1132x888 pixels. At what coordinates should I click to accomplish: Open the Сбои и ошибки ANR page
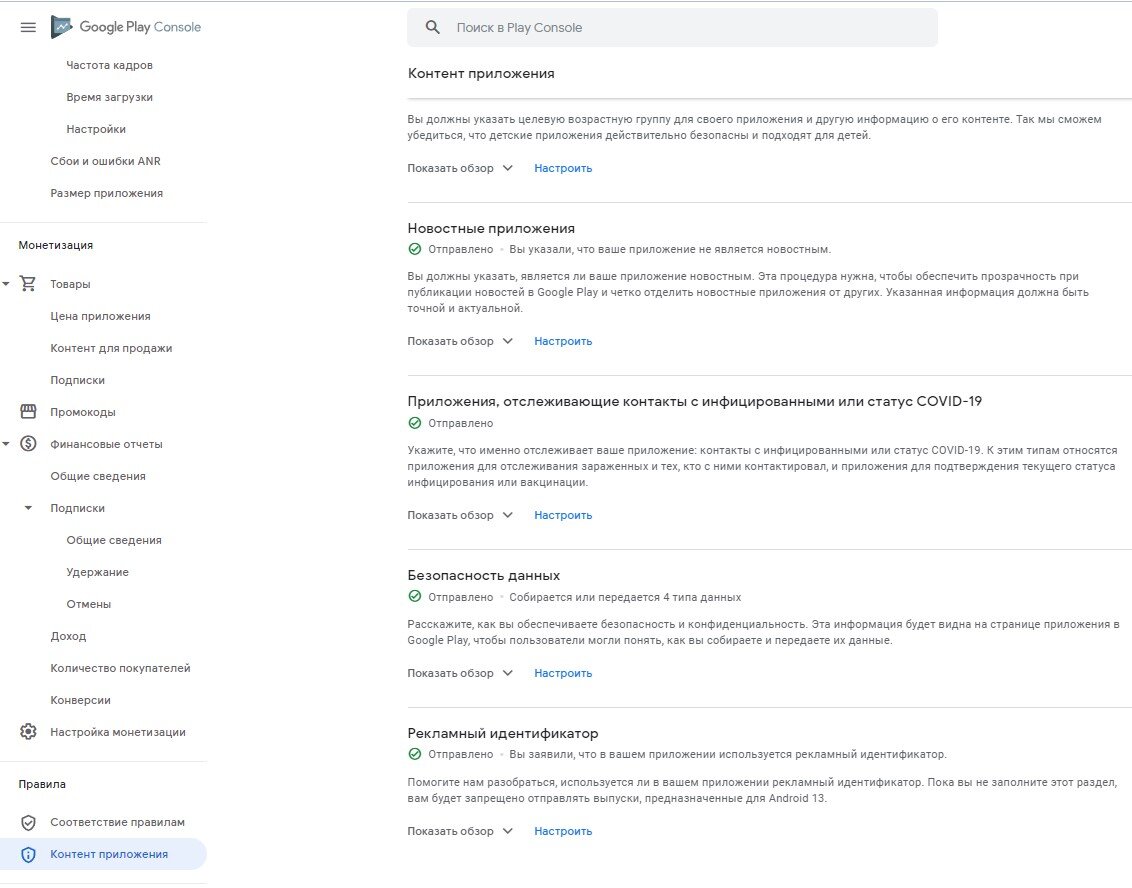click(x=105, y=160)
